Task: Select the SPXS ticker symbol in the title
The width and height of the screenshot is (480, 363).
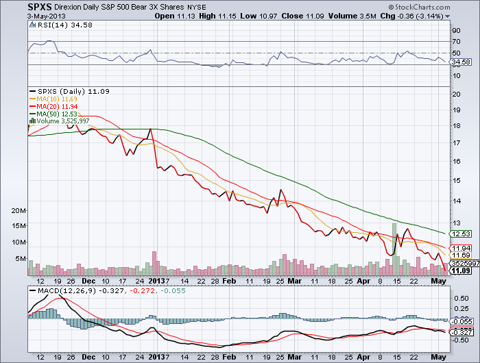Action: [x=39, y=7]
